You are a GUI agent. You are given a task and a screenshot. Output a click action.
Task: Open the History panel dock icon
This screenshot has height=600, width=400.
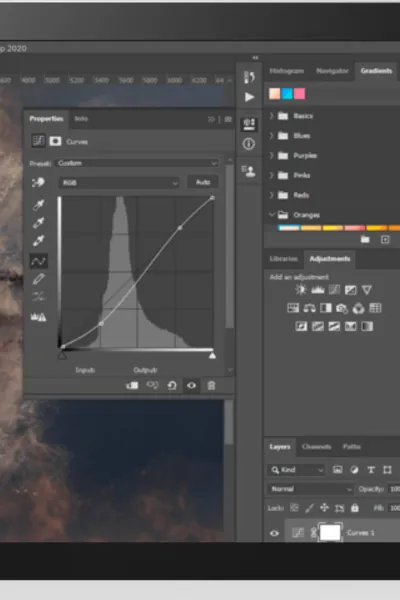(x=249, y=77)
